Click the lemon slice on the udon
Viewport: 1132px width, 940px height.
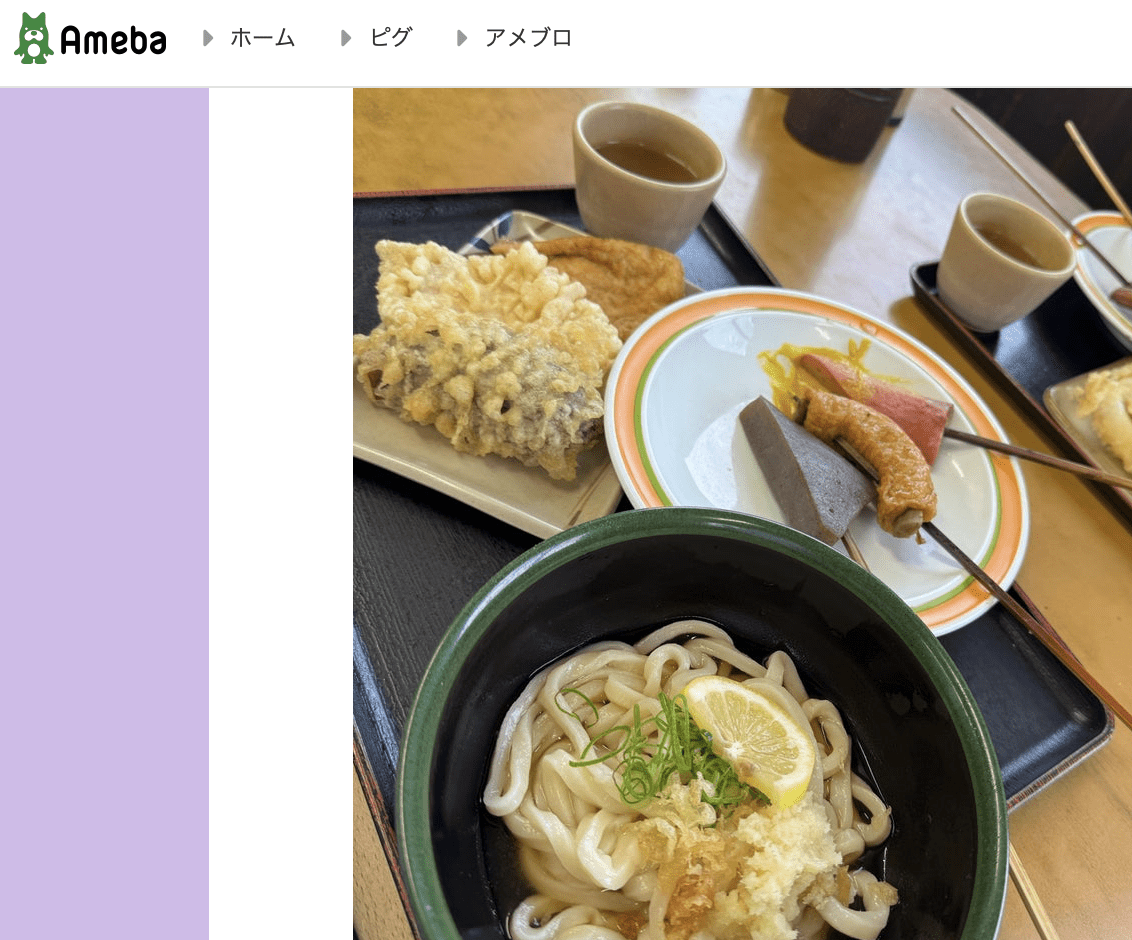coord(751,740)
